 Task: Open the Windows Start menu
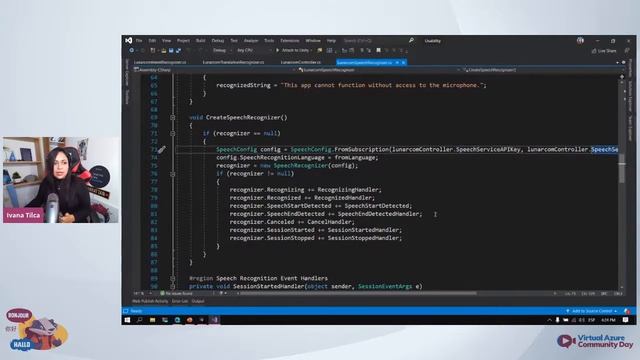click(127, 320)
